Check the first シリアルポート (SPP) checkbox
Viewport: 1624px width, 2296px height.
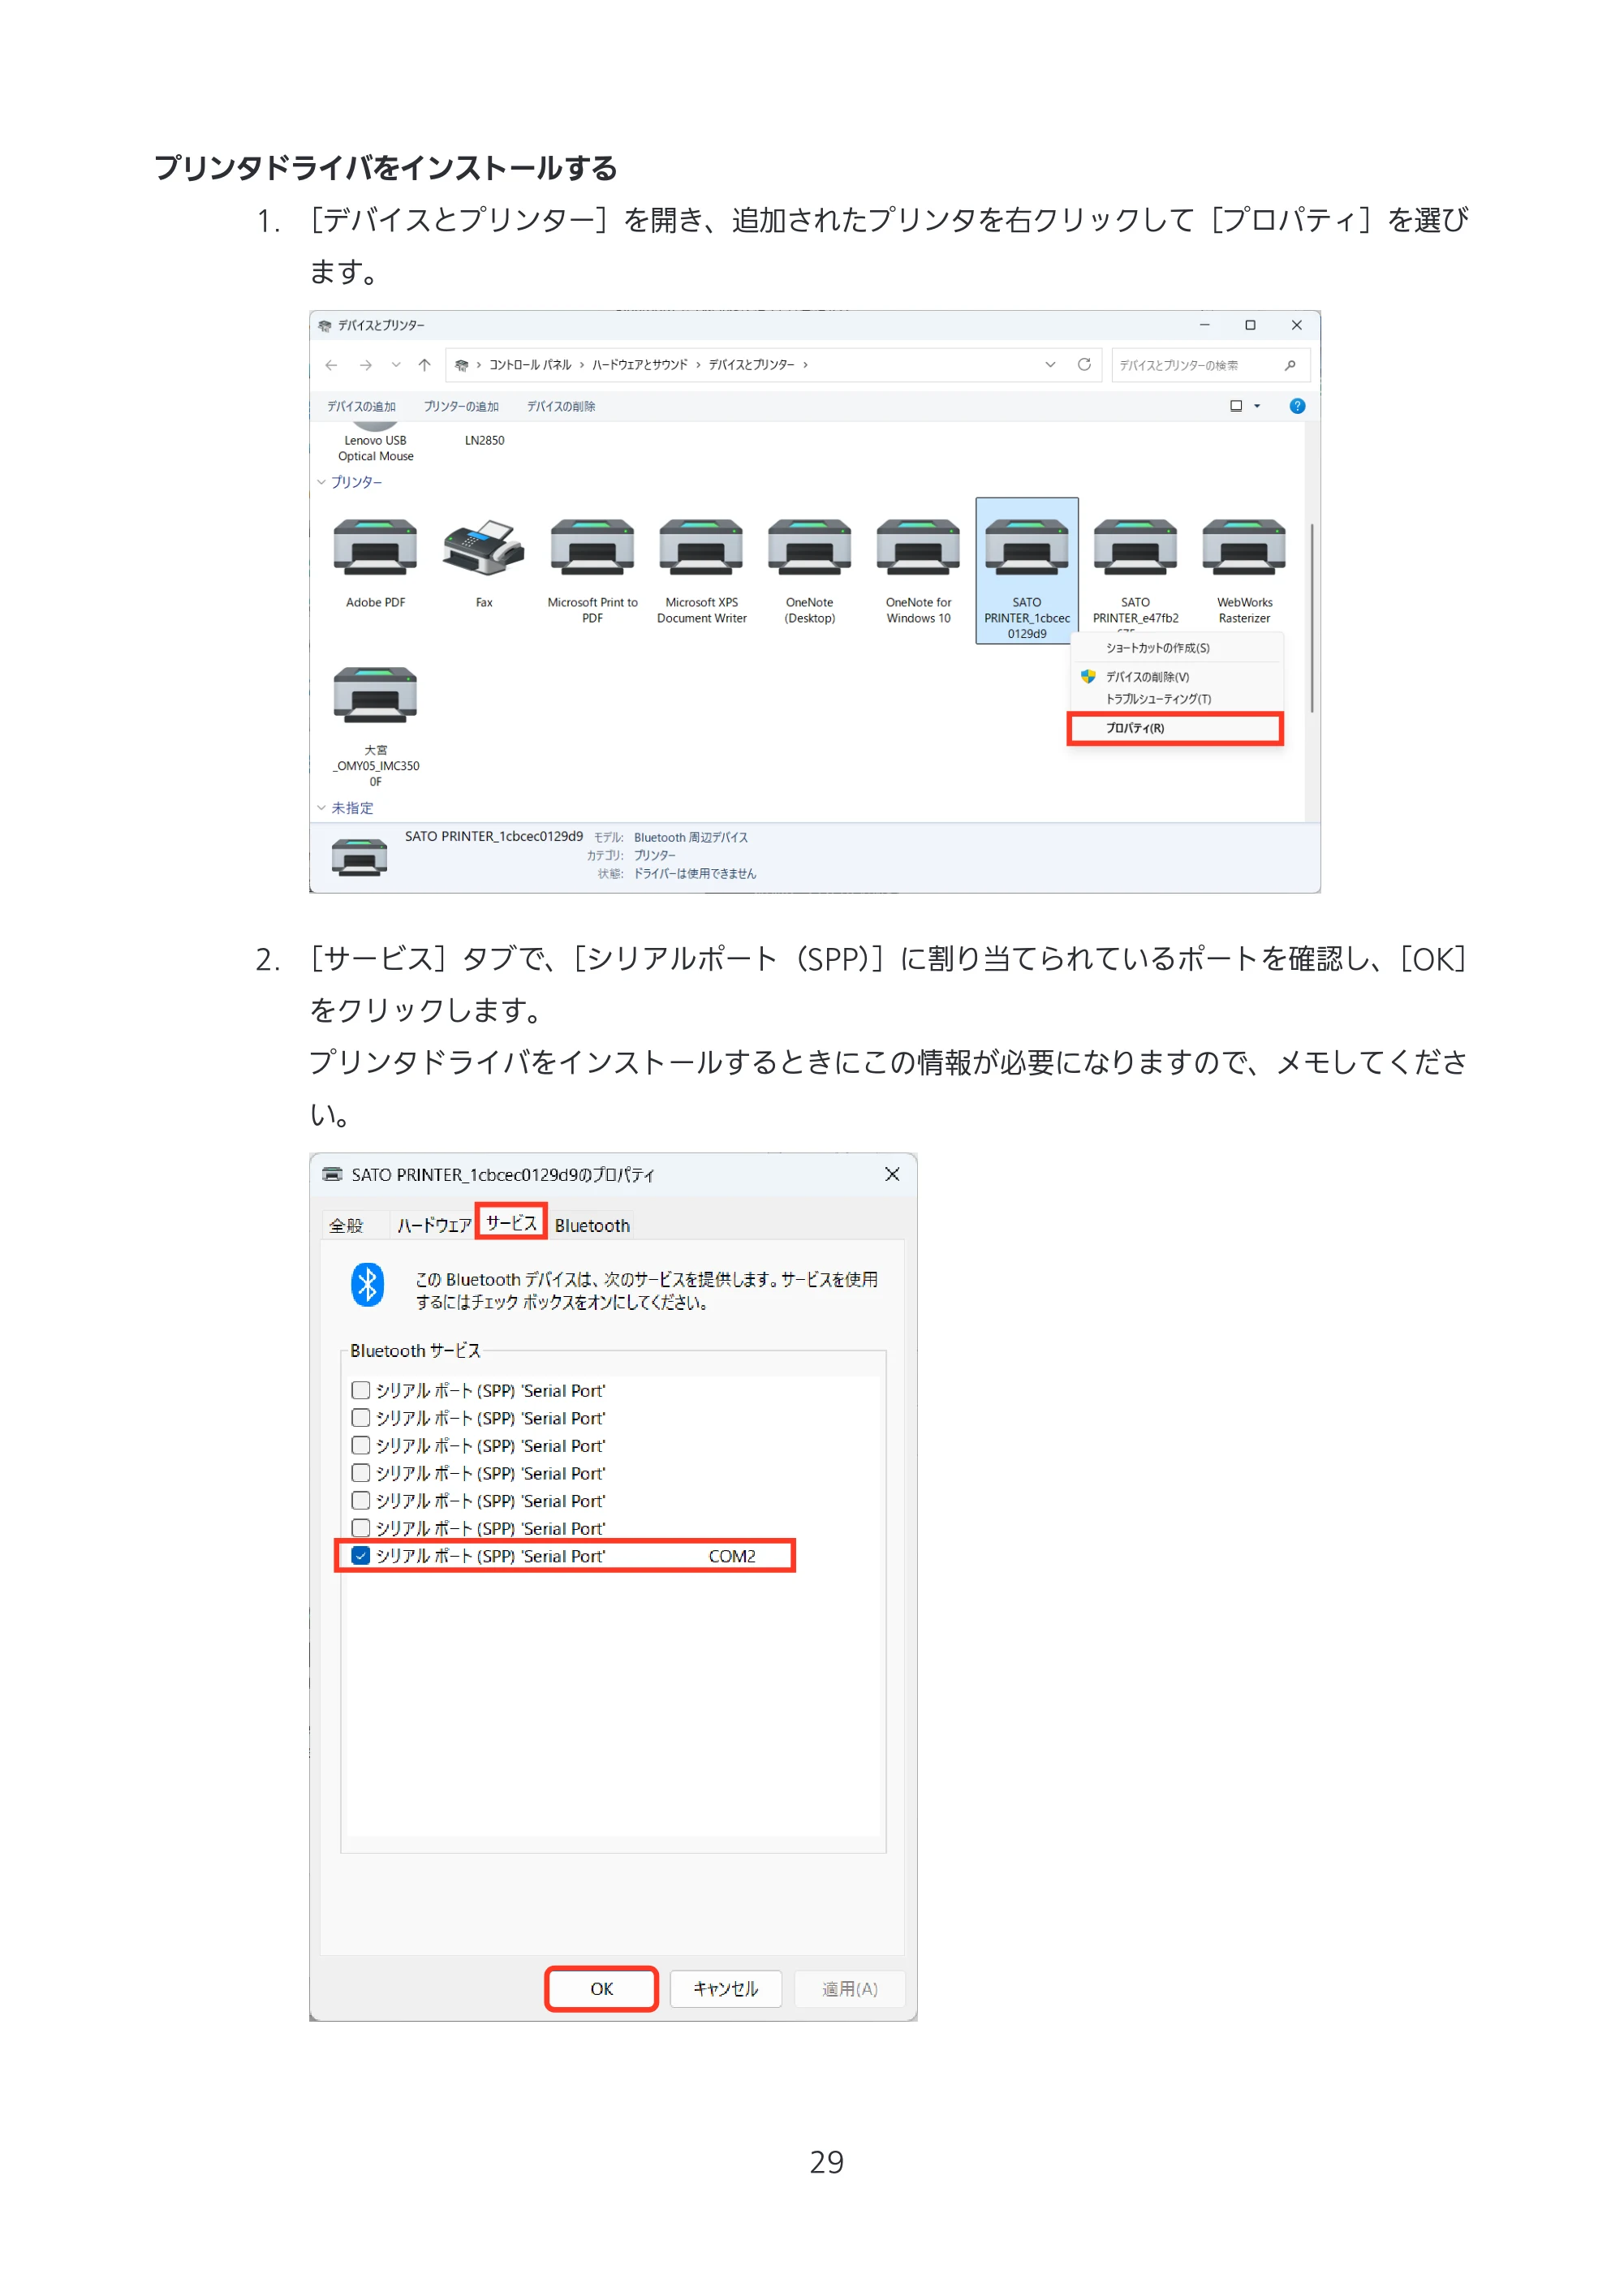click(x=361, y=1390)
